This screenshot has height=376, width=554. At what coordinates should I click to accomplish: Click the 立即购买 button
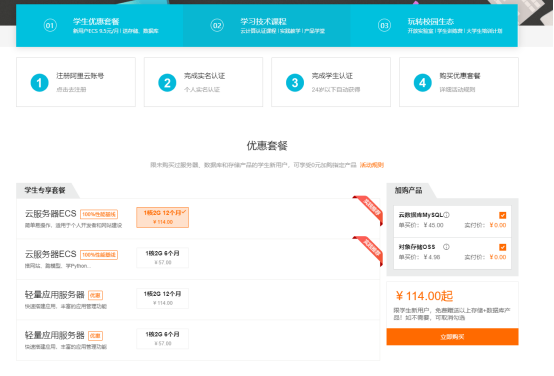[452, 337]
